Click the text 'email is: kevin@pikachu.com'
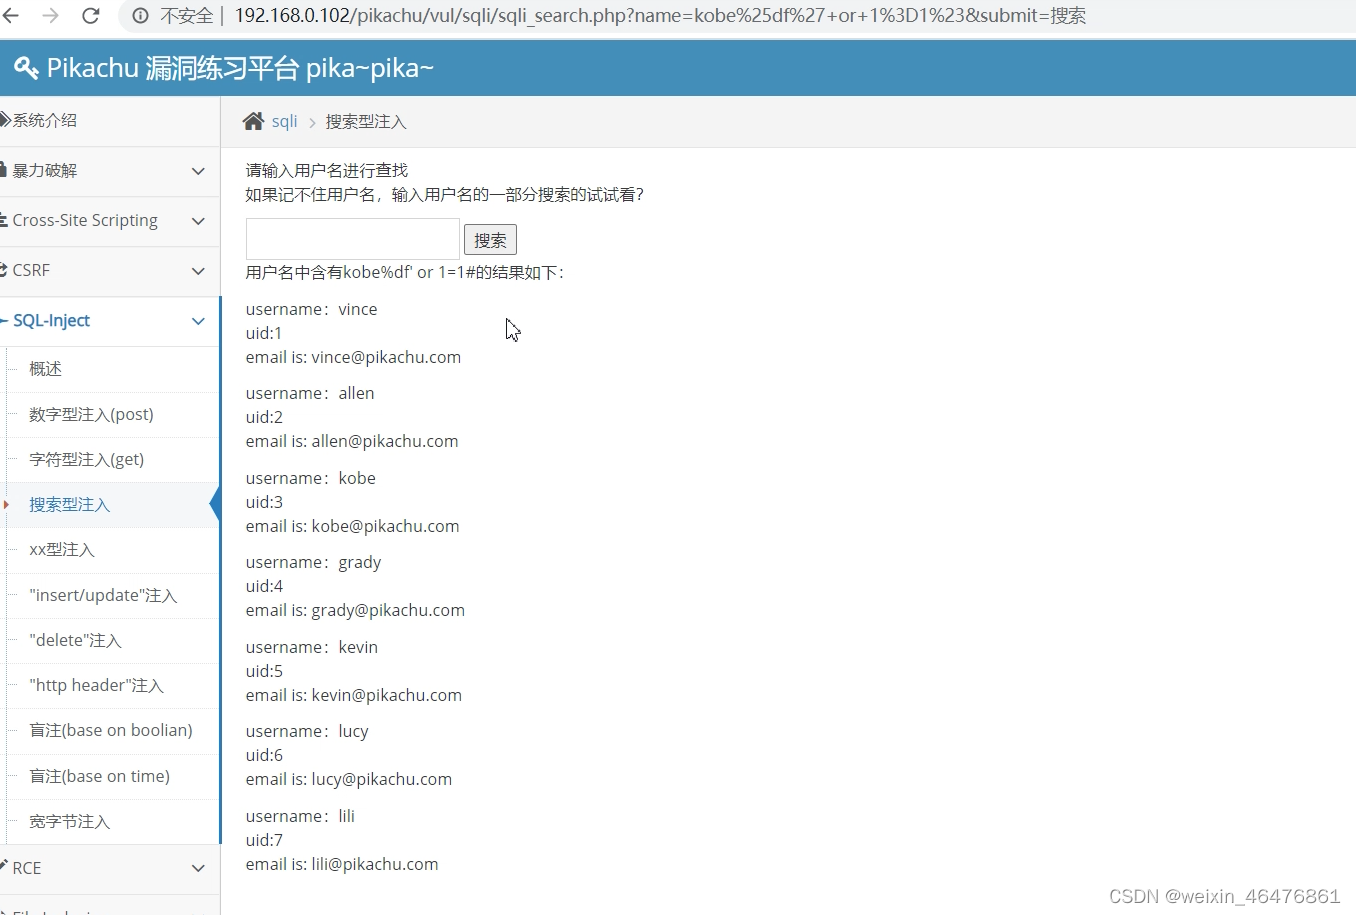Viewport: 1356px width, 915px height. [x=354, y=695]
